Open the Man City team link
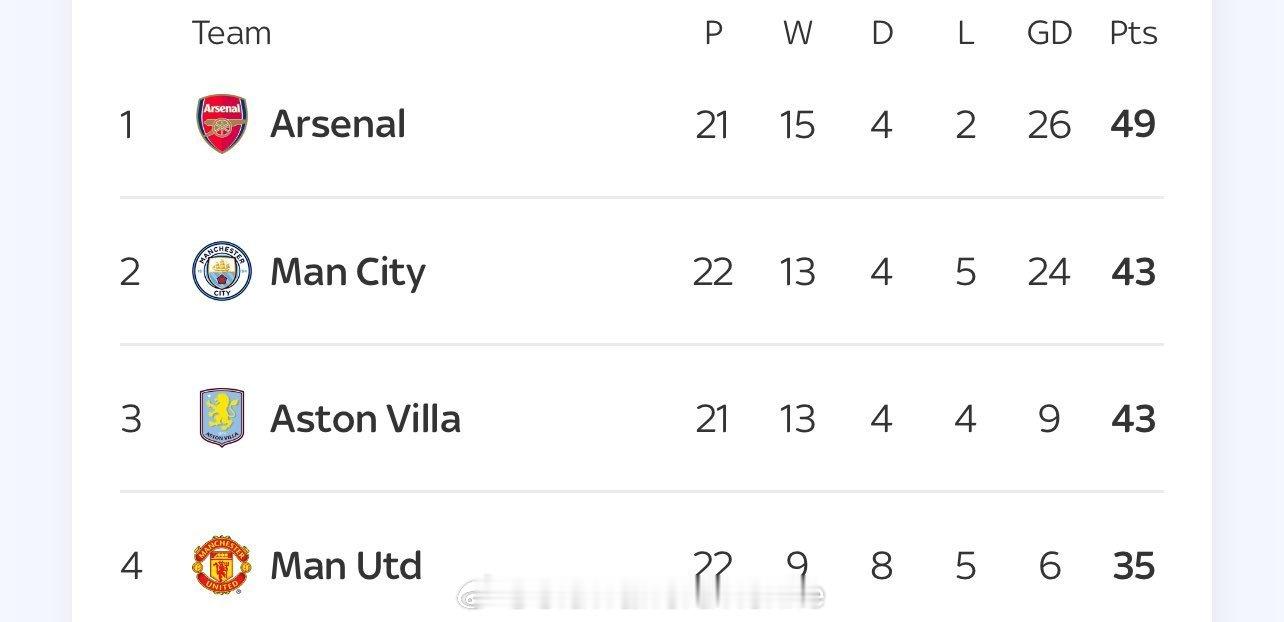The height and width of the screenshot is (622, 1284). click(348, 271)
